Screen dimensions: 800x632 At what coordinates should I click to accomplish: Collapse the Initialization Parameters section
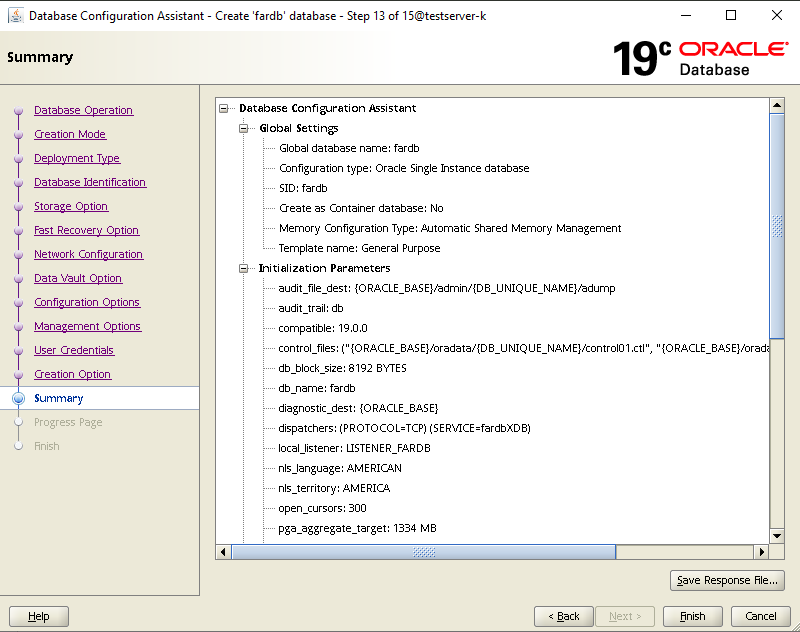[243, 268]
